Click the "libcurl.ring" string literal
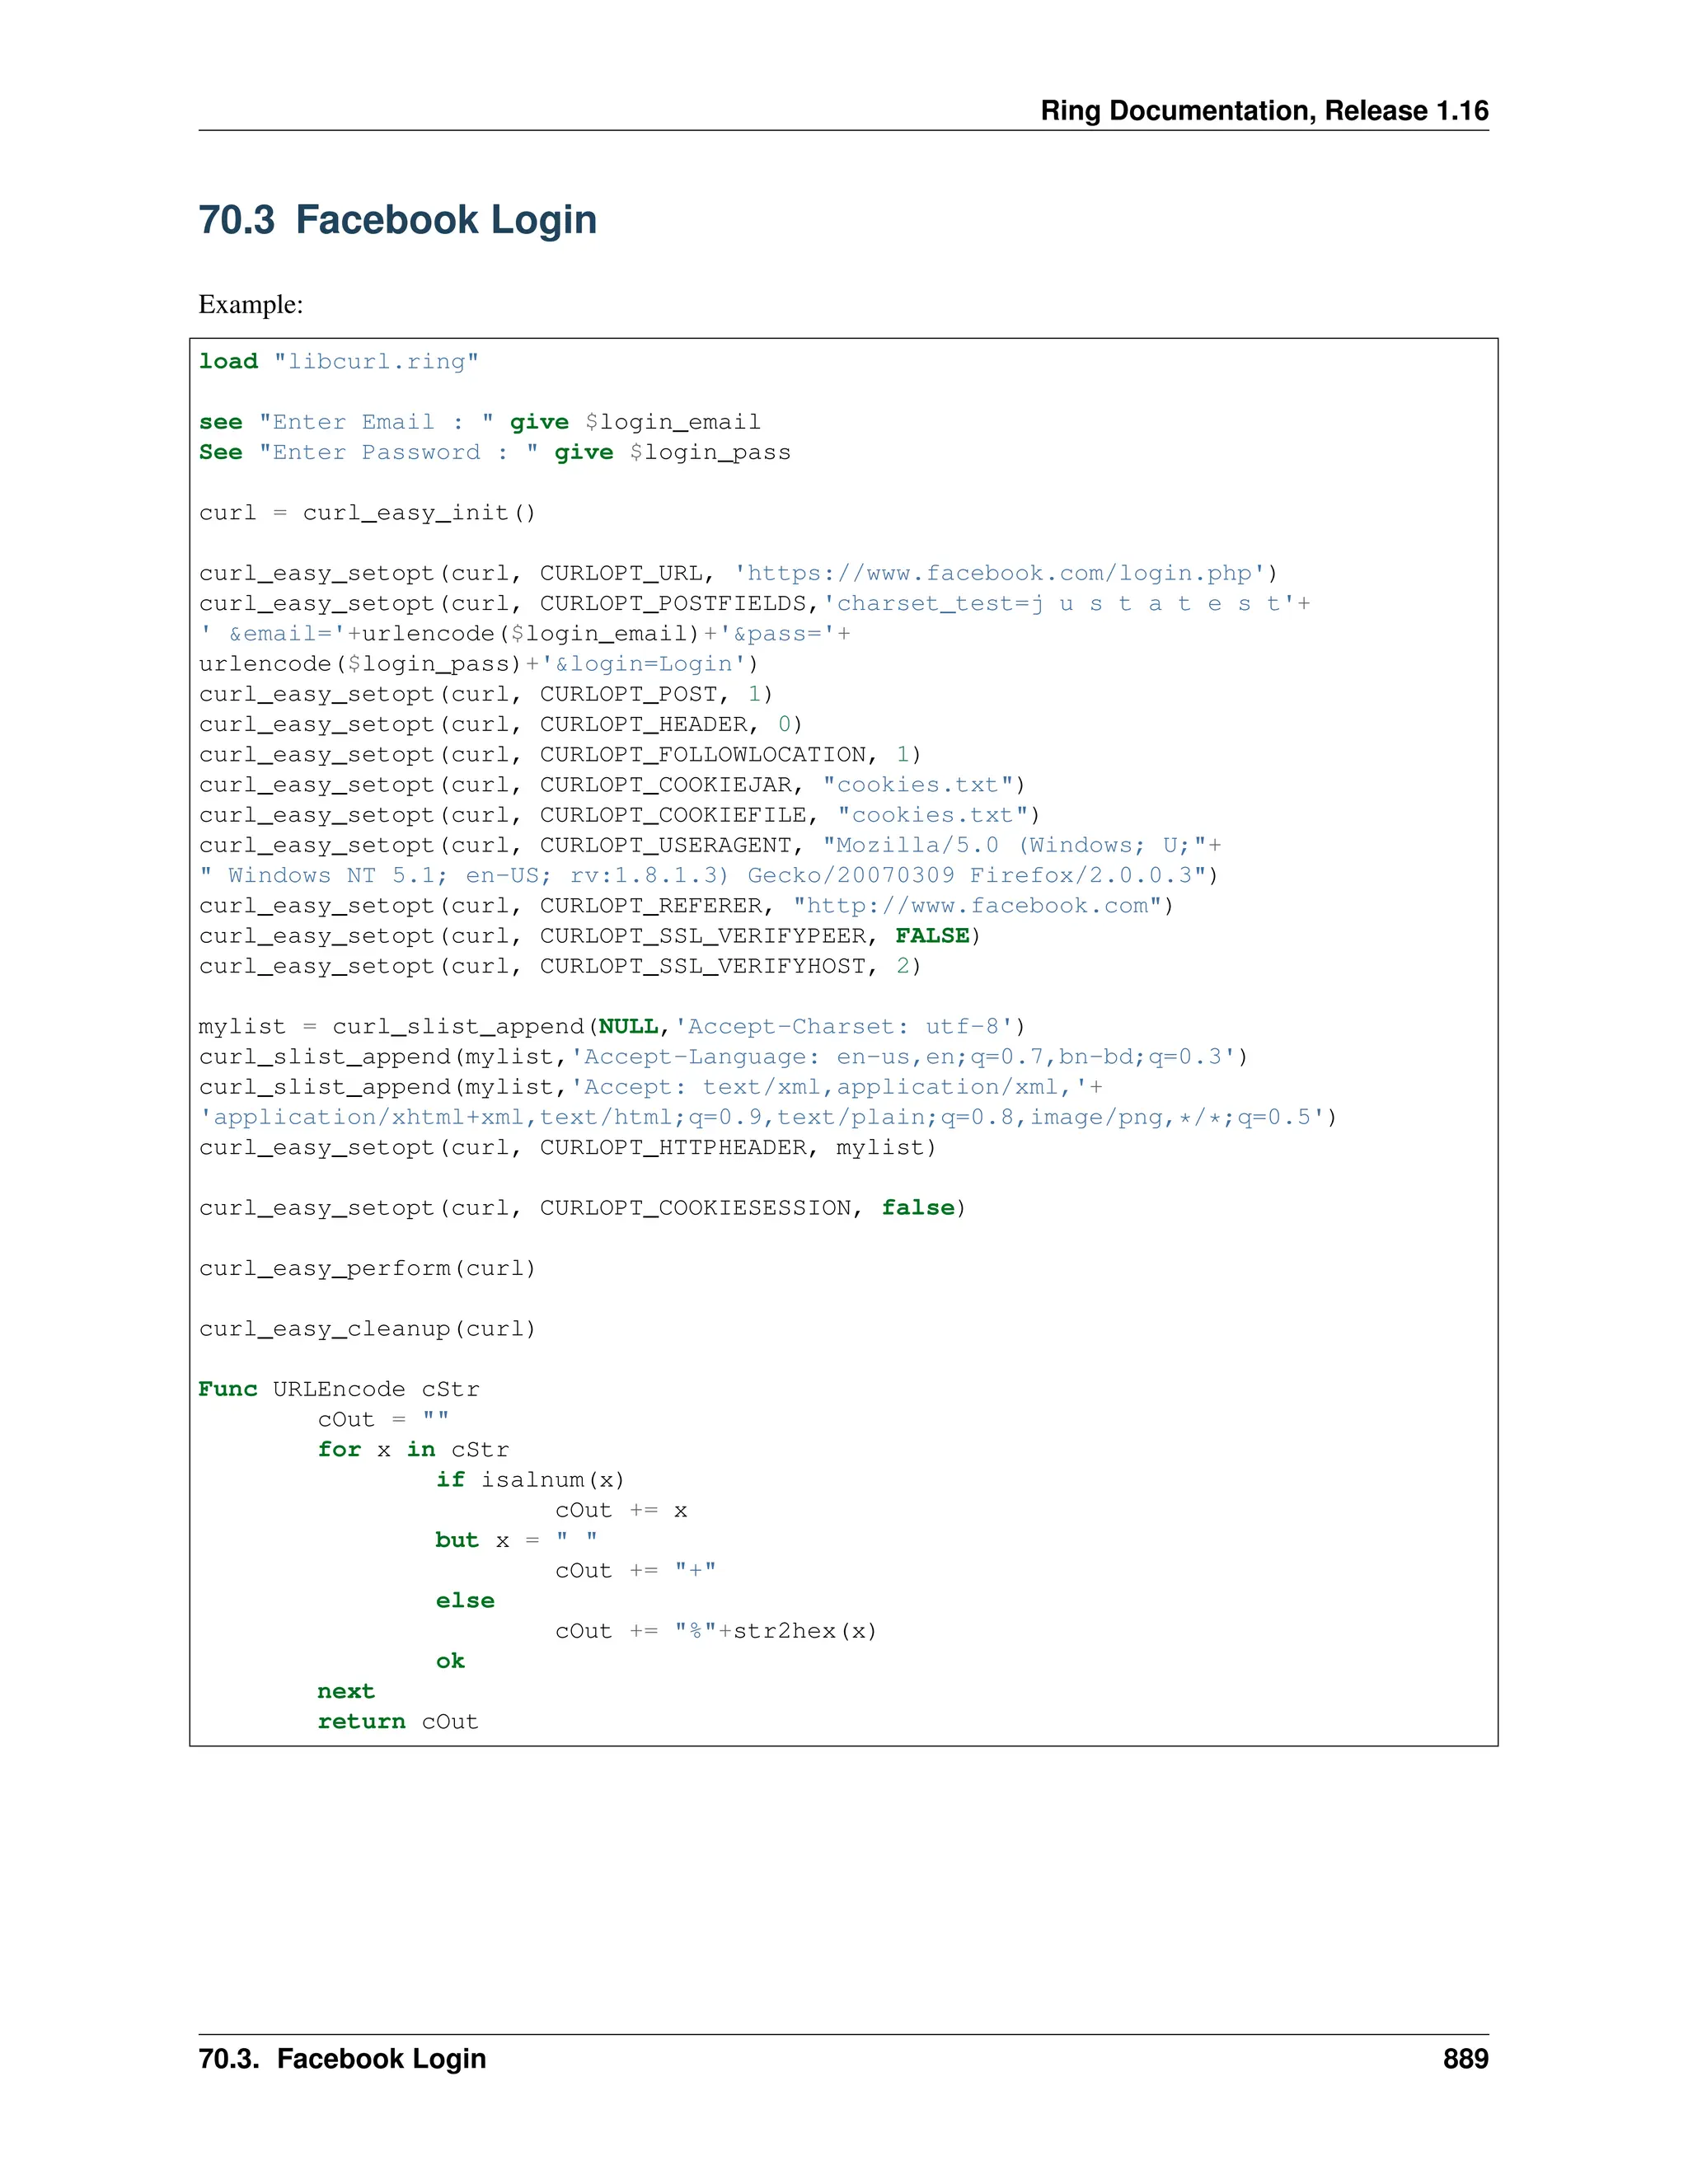 376,361
